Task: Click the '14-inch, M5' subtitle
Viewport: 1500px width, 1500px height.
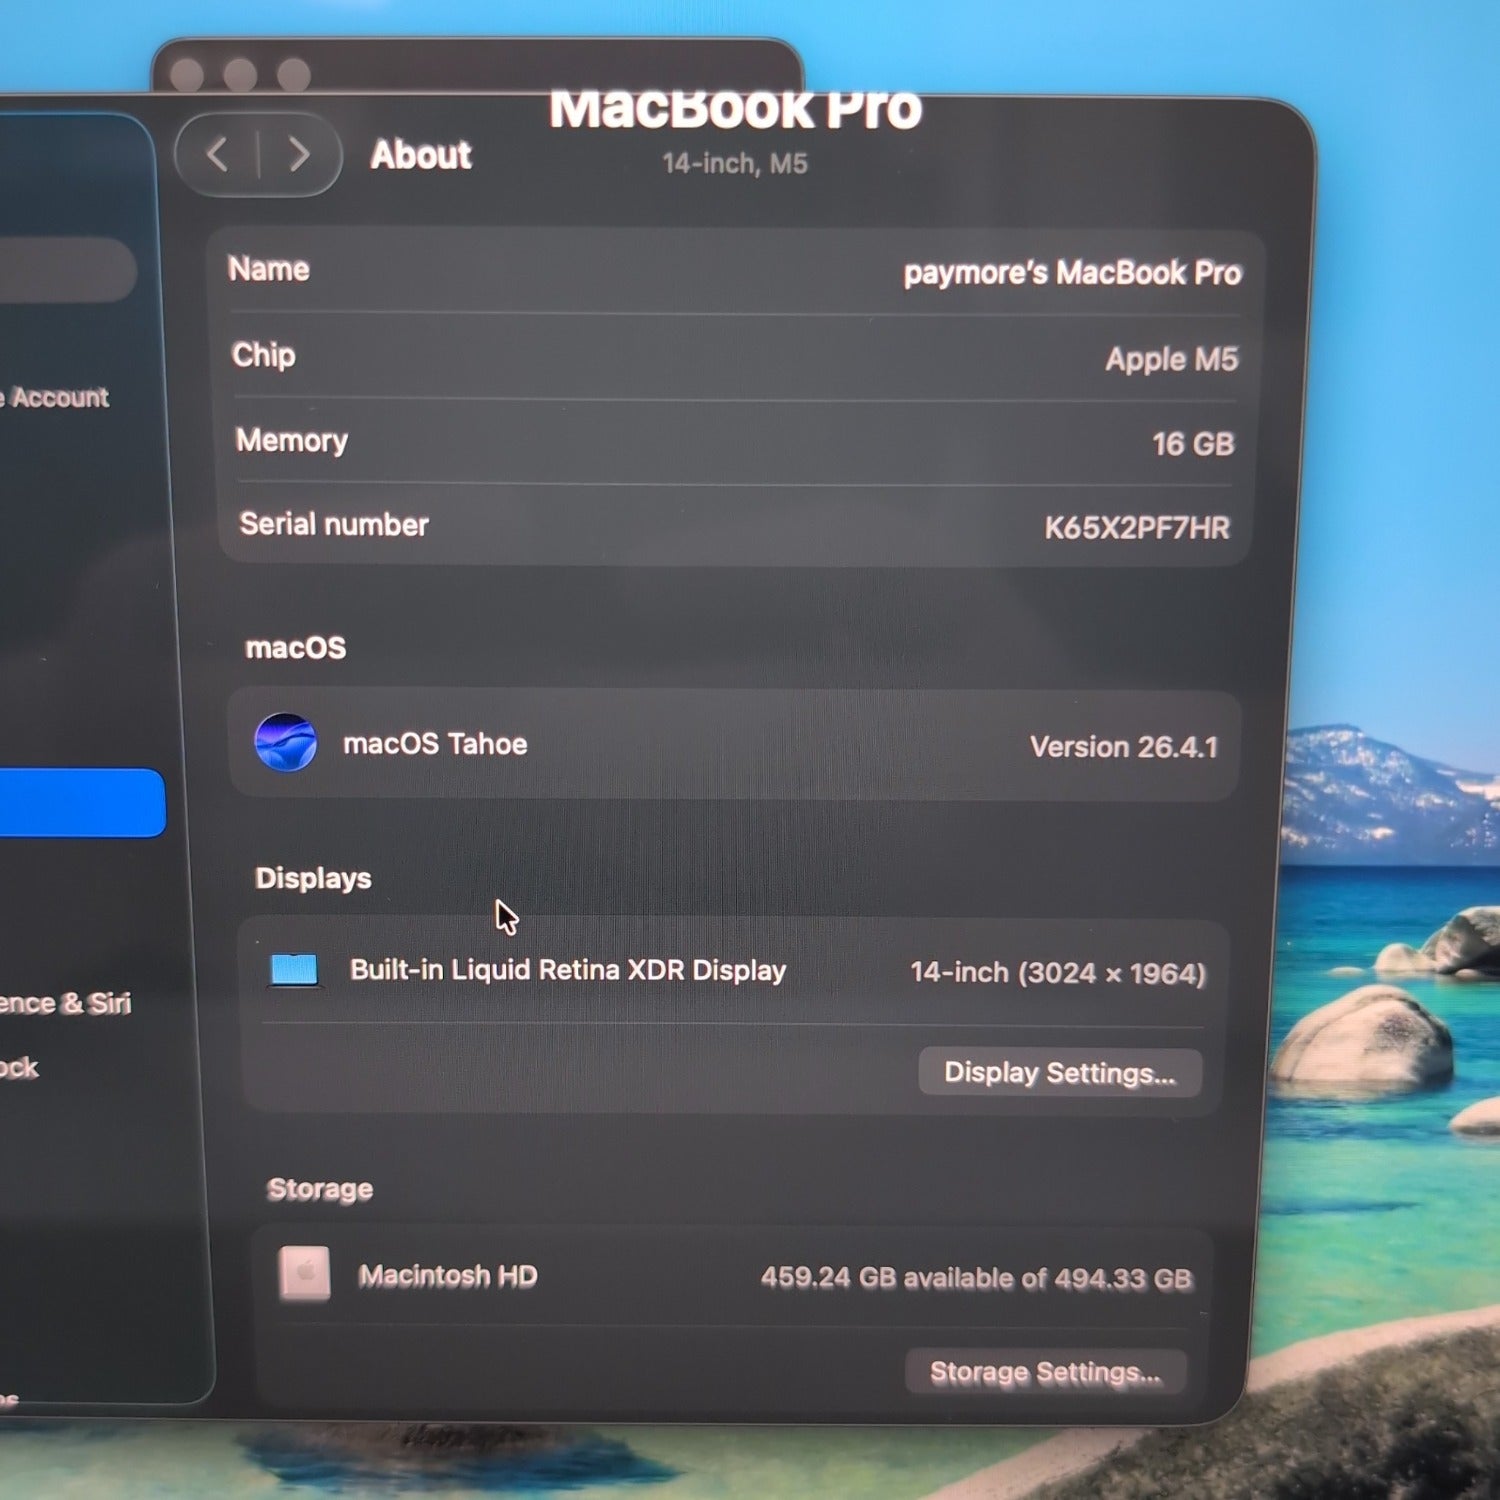Action: point(735,163)
